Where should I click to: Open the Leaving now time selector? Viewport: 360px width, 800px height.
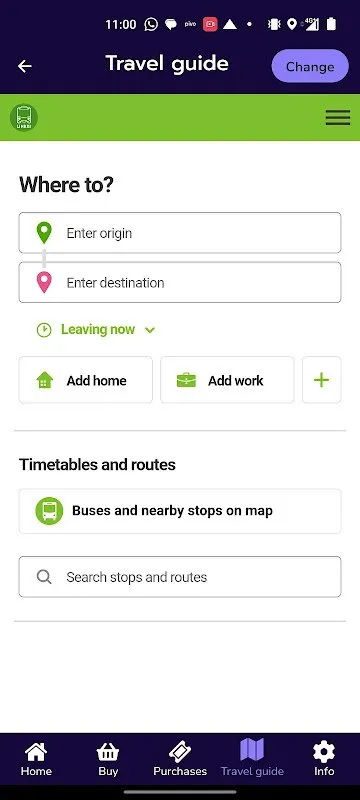pyautogui.click(x=96, y=330)
